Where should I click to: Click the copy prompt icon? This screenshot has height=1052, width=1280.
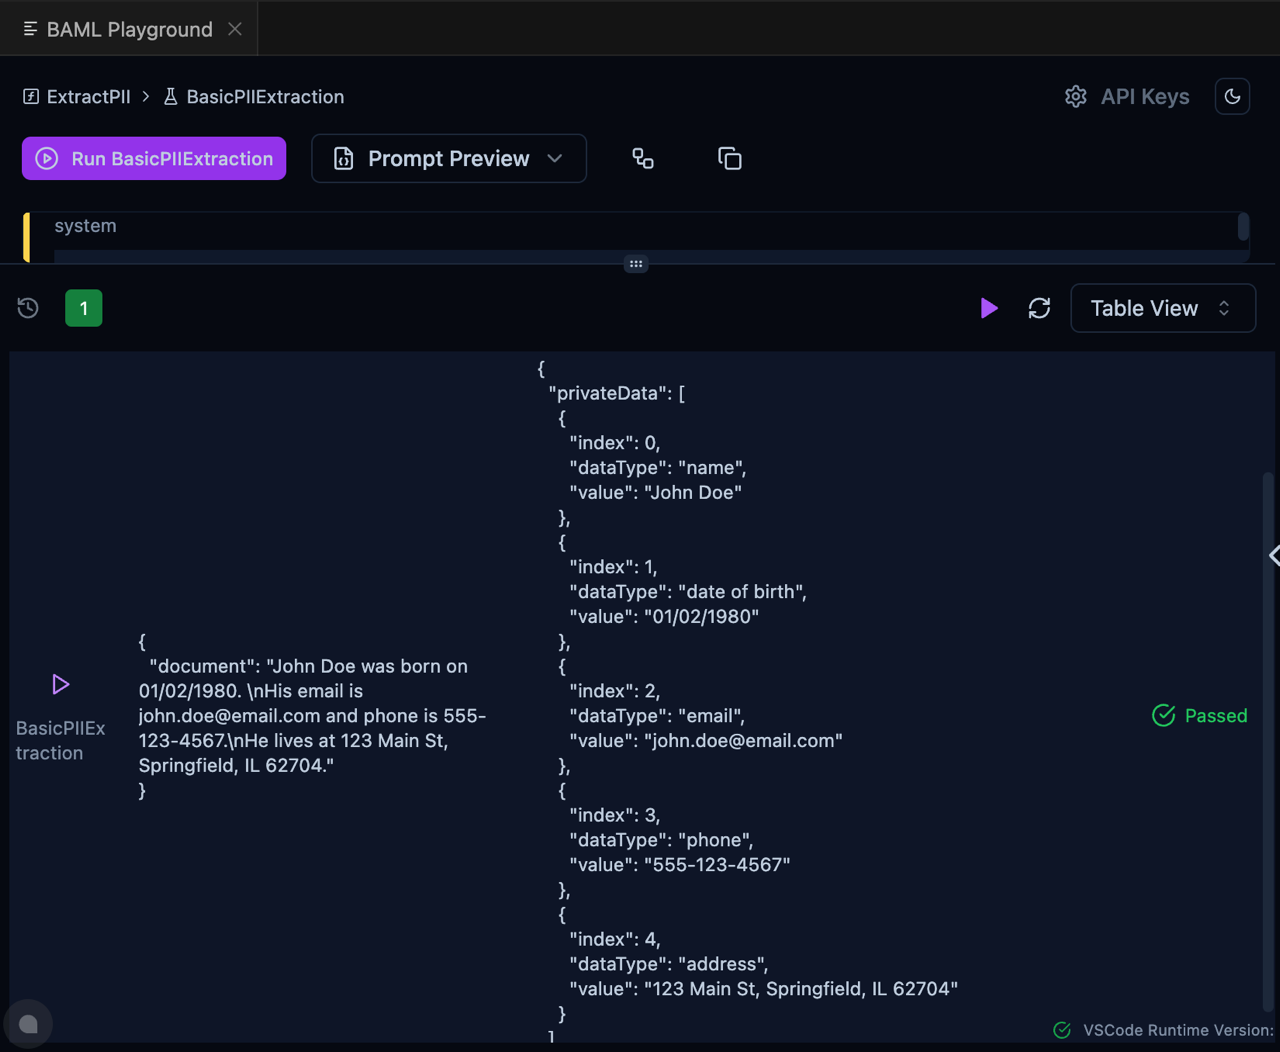click(730, 158)
